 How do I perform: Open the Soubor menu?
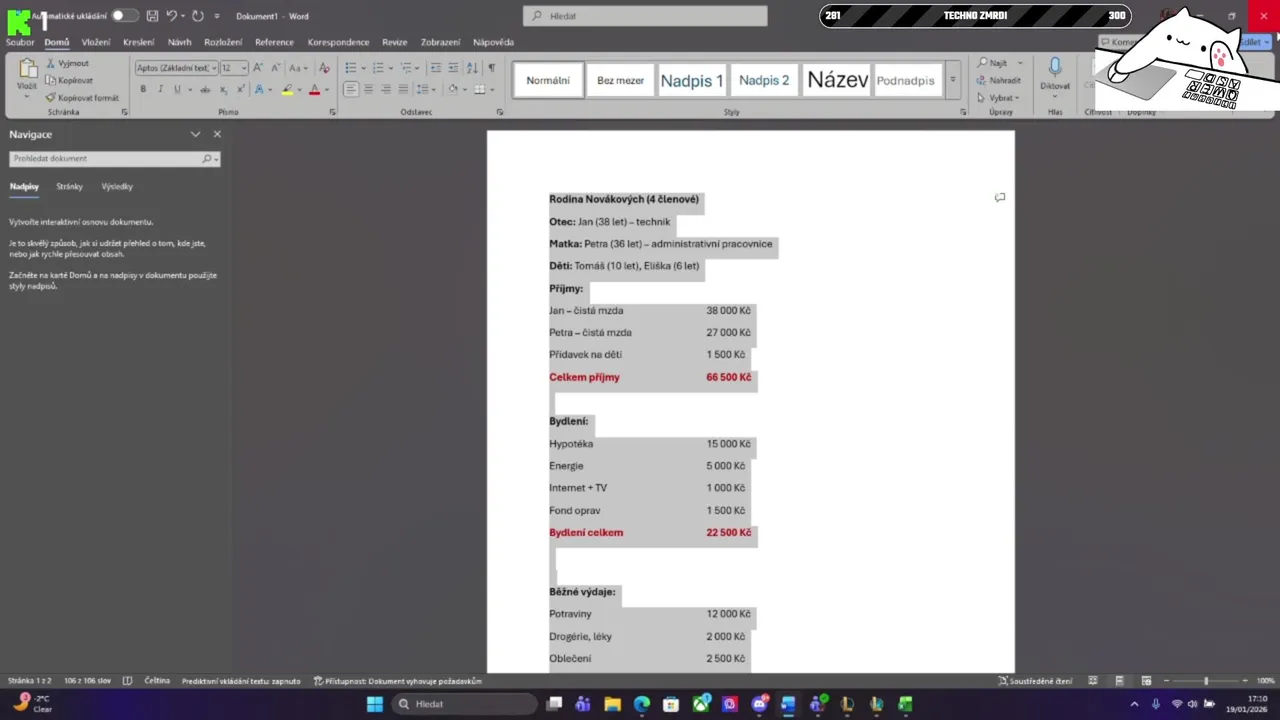[x=20, y=42]
